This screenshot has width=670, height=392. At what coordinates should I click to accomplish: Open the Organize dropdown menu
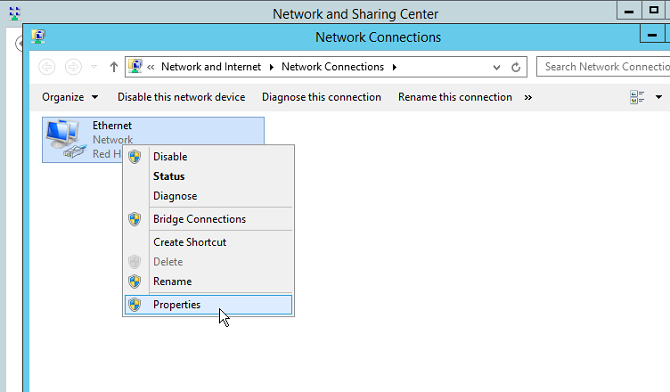(70, 97)
